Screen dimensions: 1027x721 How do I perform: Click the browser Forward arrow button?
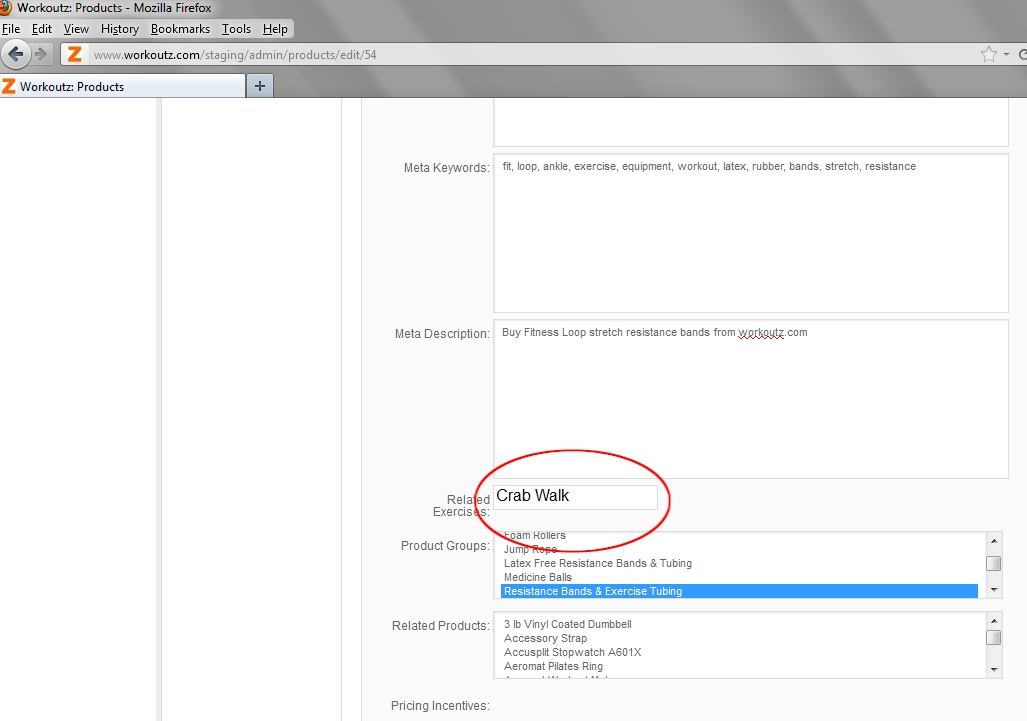click(41, 54)
